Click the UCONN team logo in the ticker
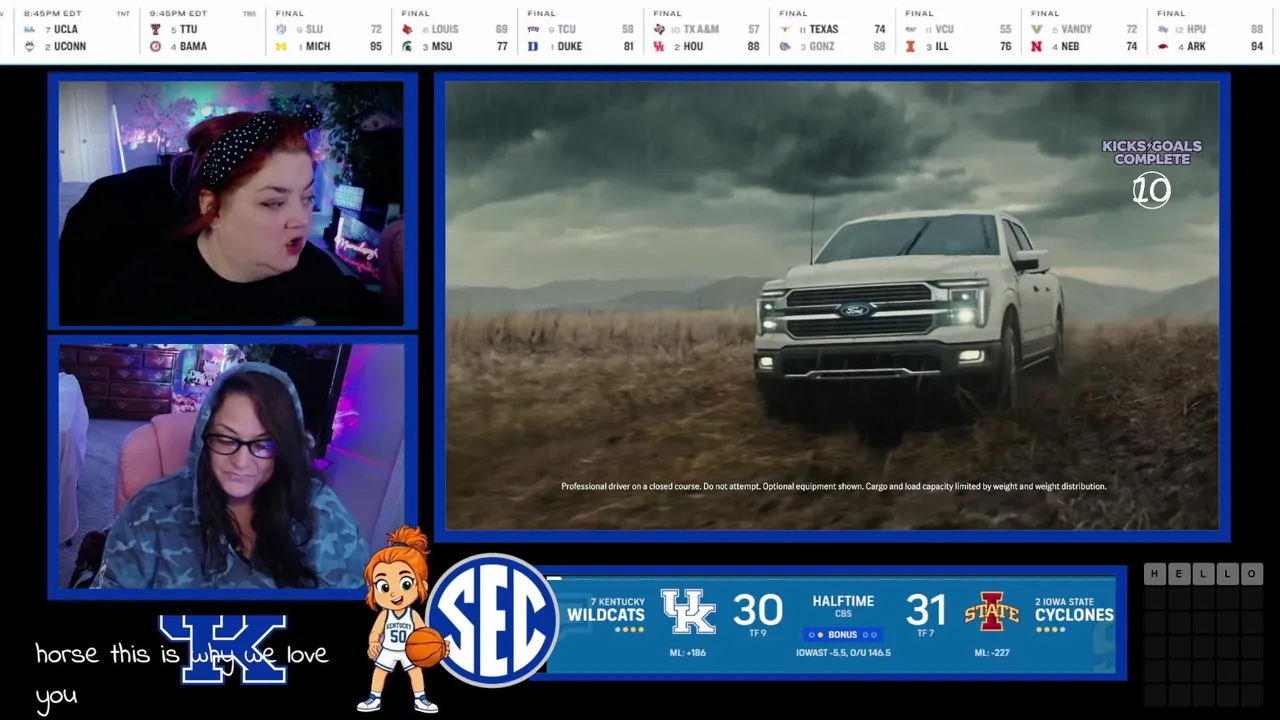This screenshot has width=1280, height=720. click(x=29, y=47)
